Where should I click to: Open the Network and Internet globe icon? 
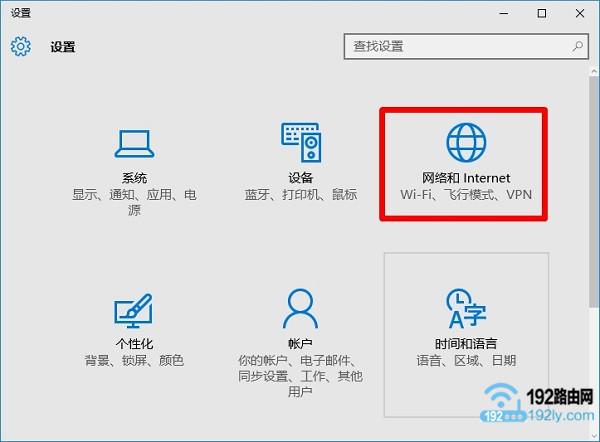point(466,142)
